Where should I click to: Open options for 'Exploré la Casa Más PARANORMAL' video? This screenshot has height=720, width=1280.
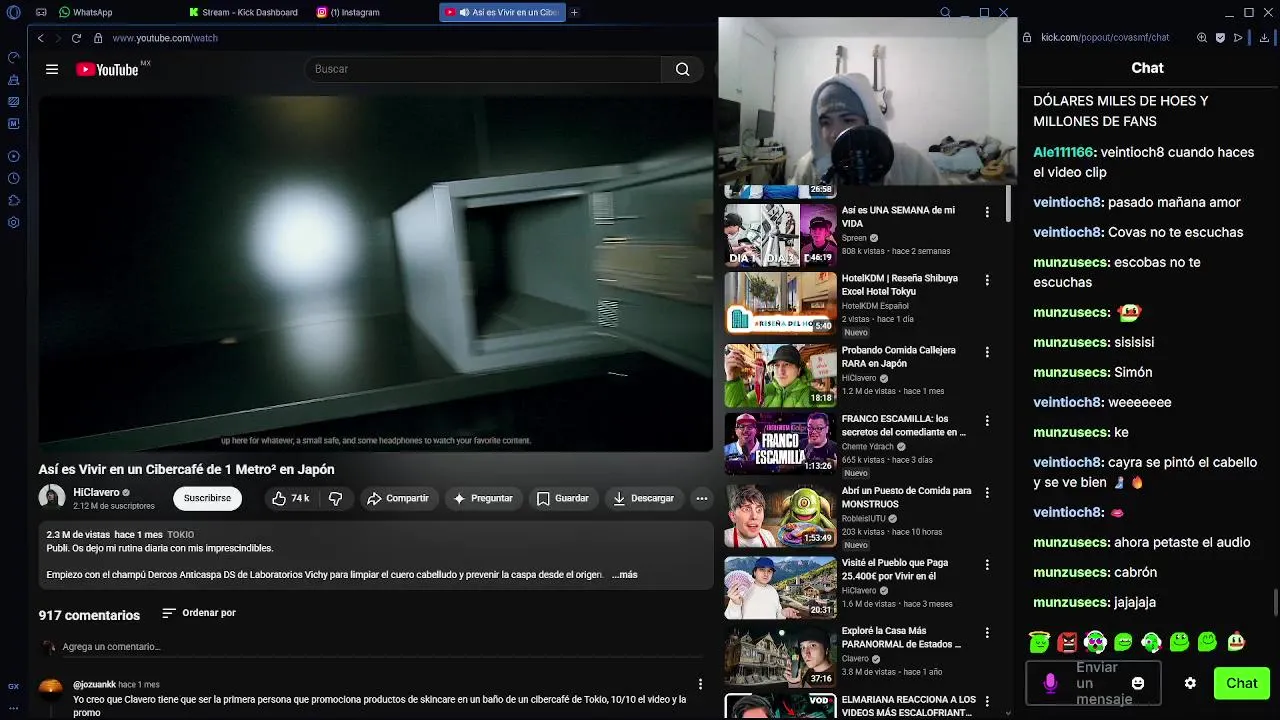click(x=987, y=633)
